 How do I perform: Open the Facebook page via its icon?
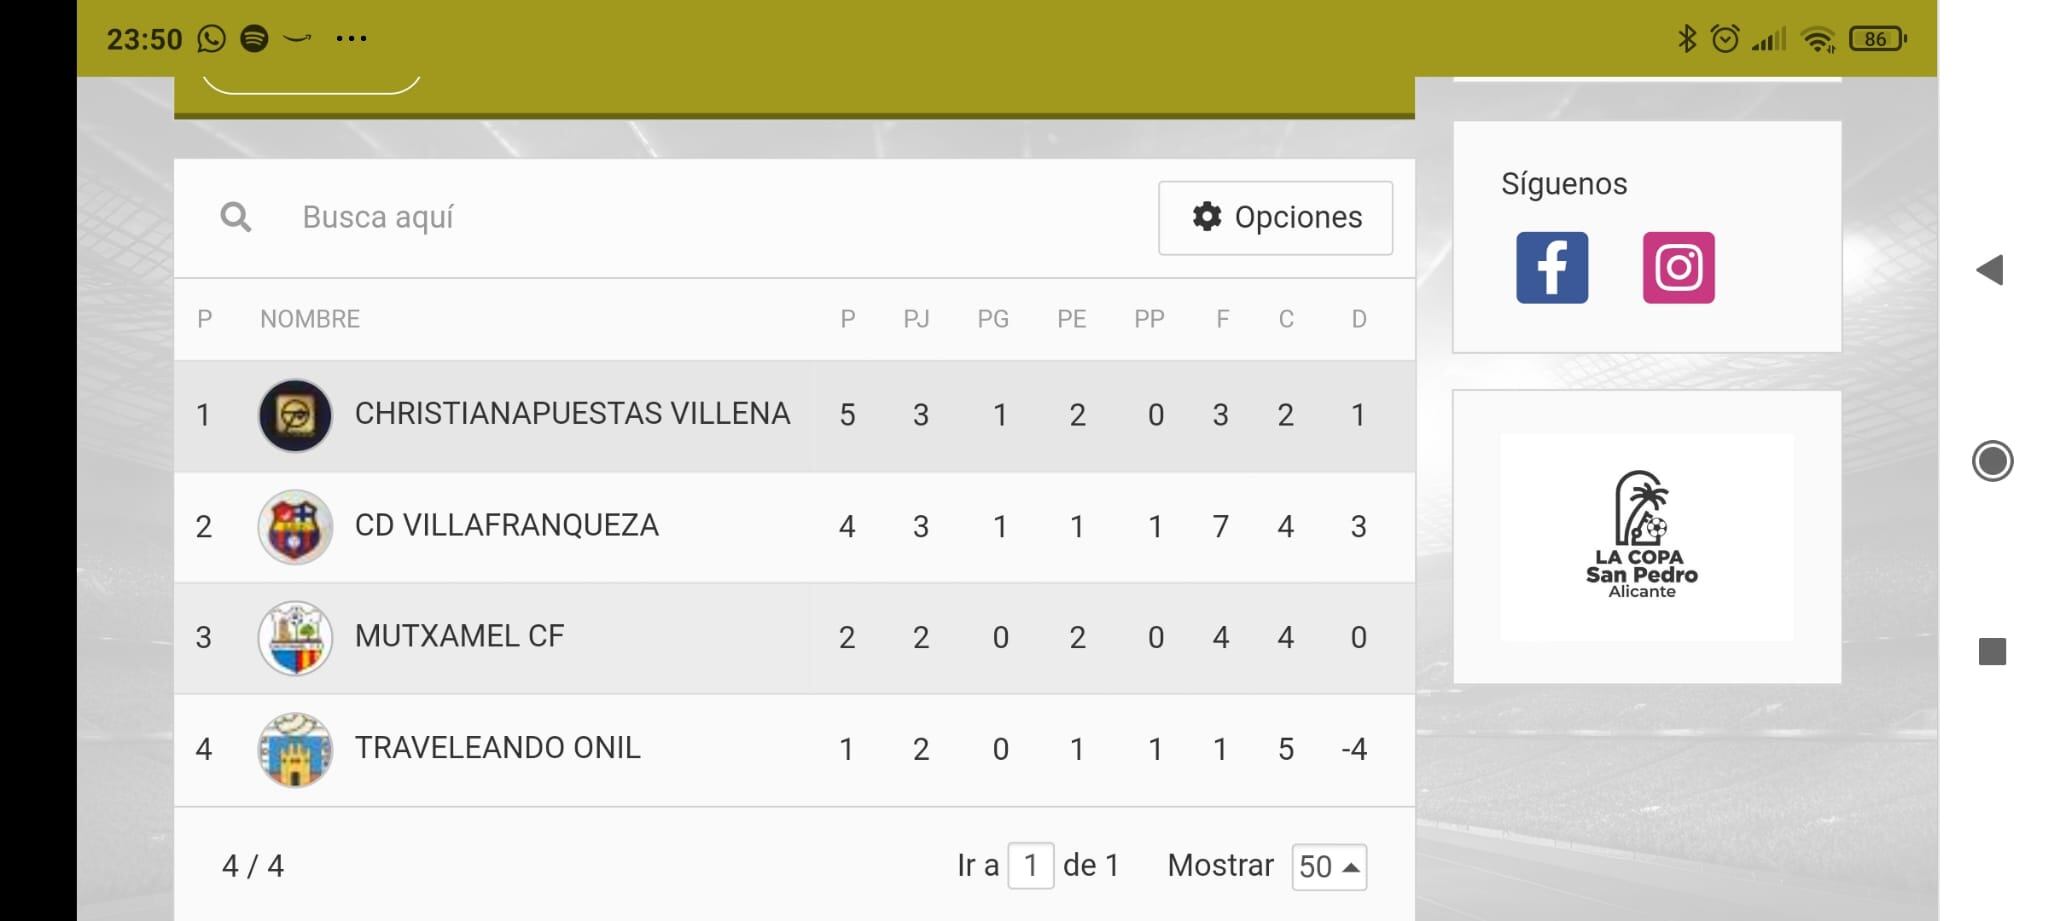[x=1552, y=267]
